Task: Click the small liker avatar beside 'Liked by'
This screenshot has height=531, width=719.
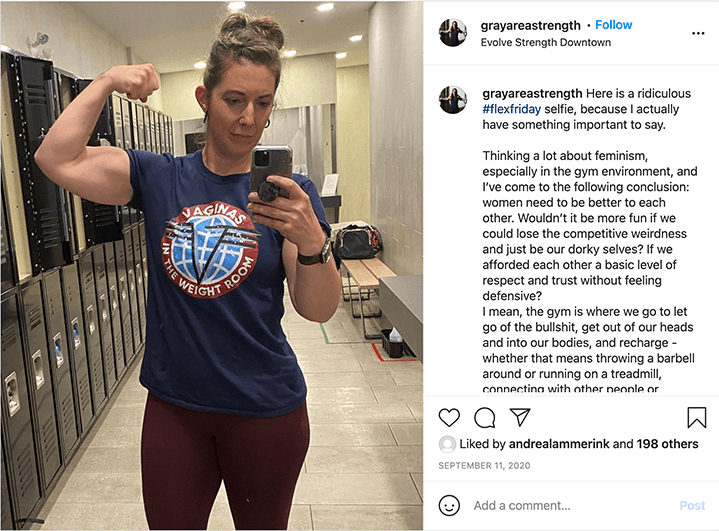Action: point(447,444)
